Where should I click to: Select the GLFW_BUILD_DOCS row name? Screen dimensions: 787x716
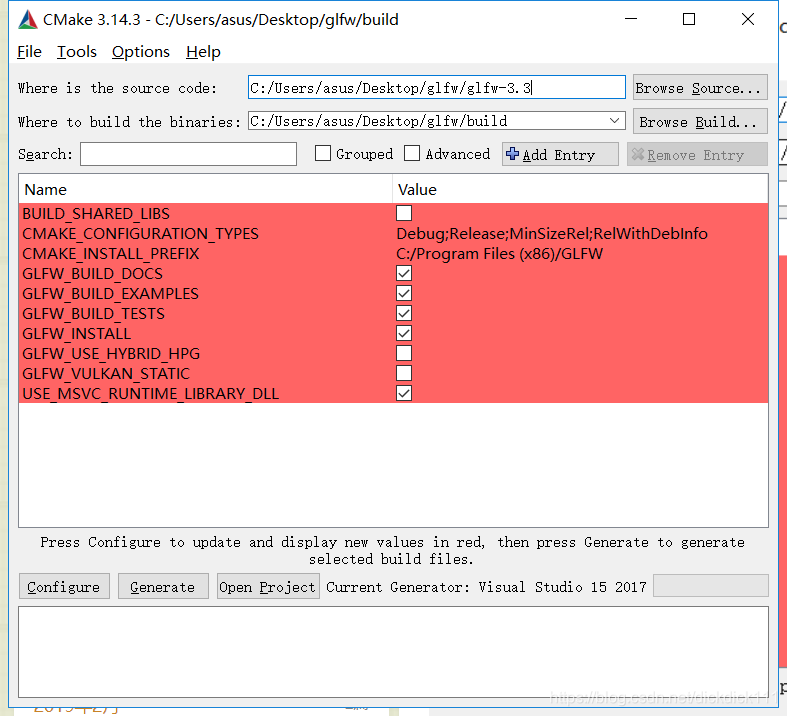pyautogui.click(x=92, y=273)
